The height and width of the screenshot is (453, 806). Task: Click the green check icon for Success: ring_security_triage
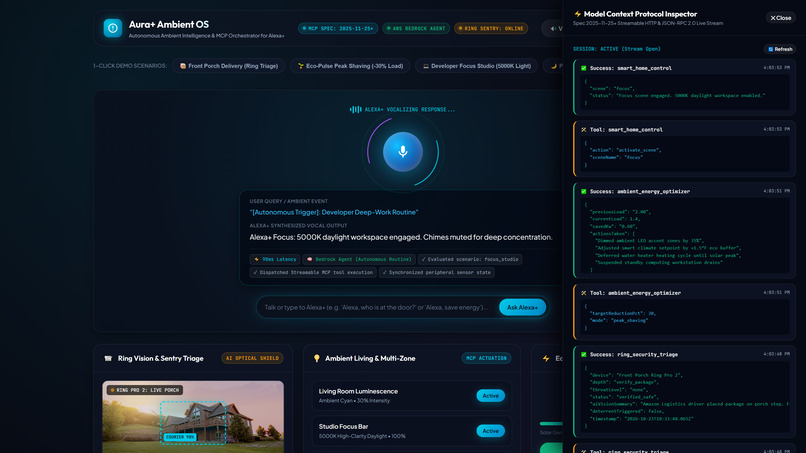583,354
